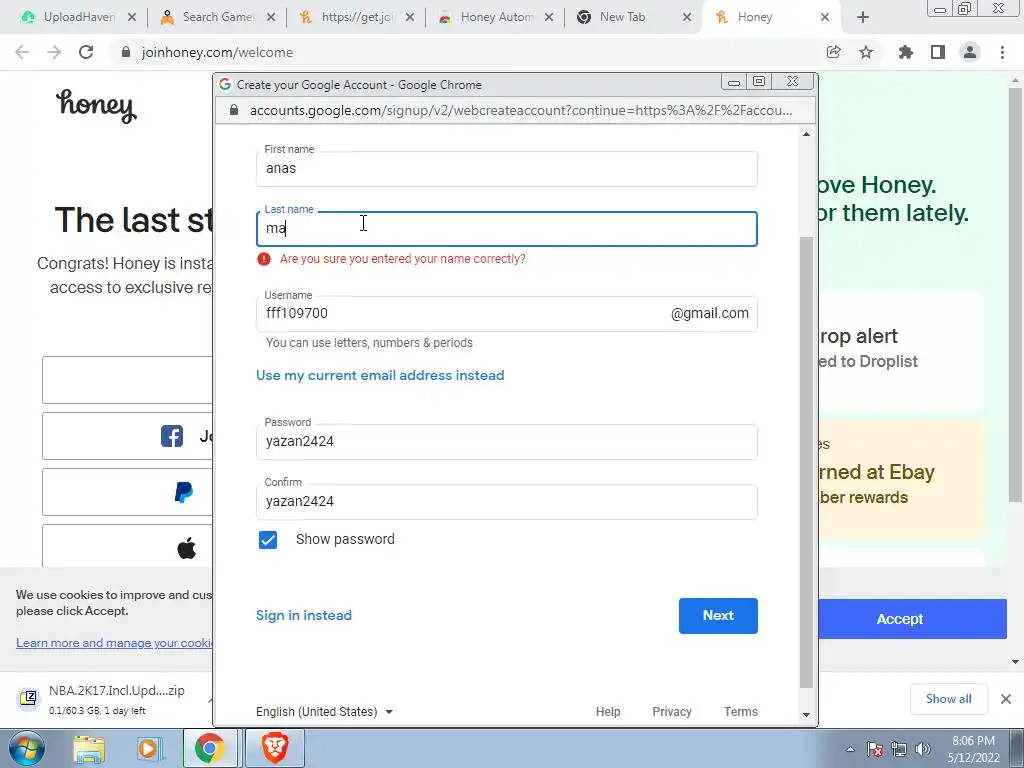Click the popup scrollbar down arrow
The image size is (1024, 768).
(x=807, y=714)
